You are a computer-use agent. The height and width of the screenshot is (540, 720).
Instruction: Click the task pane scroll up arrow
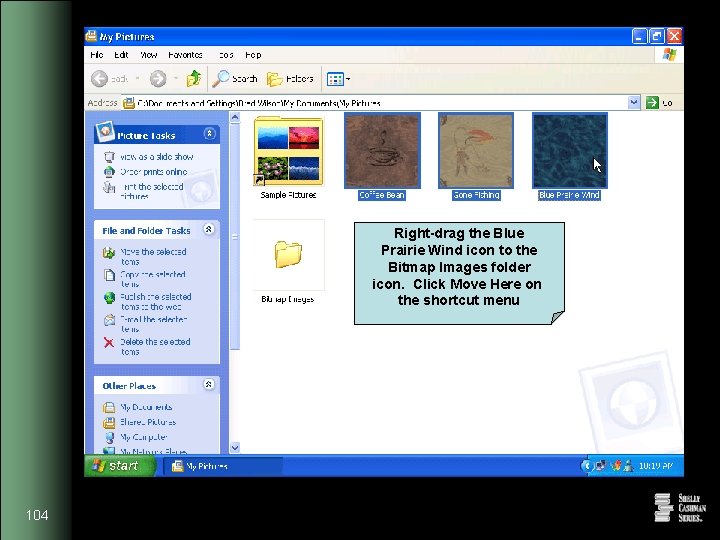[x=235, y=117]
